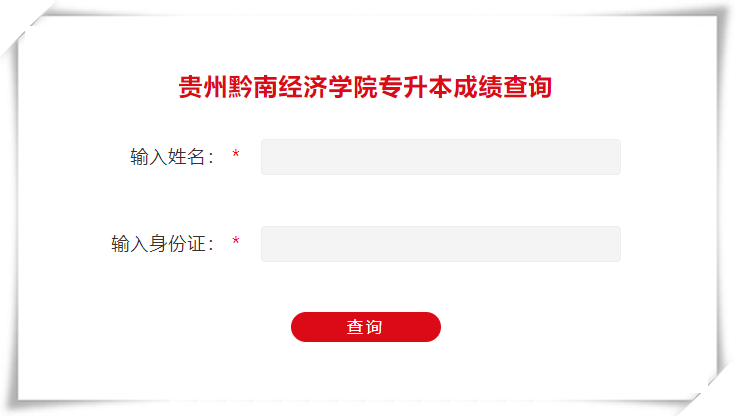Screen dimensions: 735x416
Task: Place the cursor in the second gray input box
Action: pos(440,244)
